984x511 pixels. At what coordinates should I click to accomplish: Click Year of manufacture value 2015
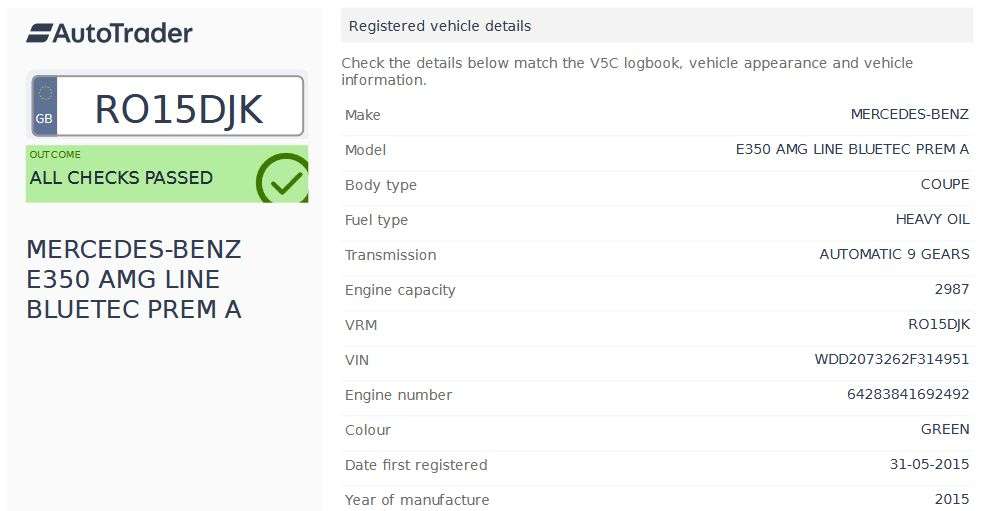coord(951,499)
